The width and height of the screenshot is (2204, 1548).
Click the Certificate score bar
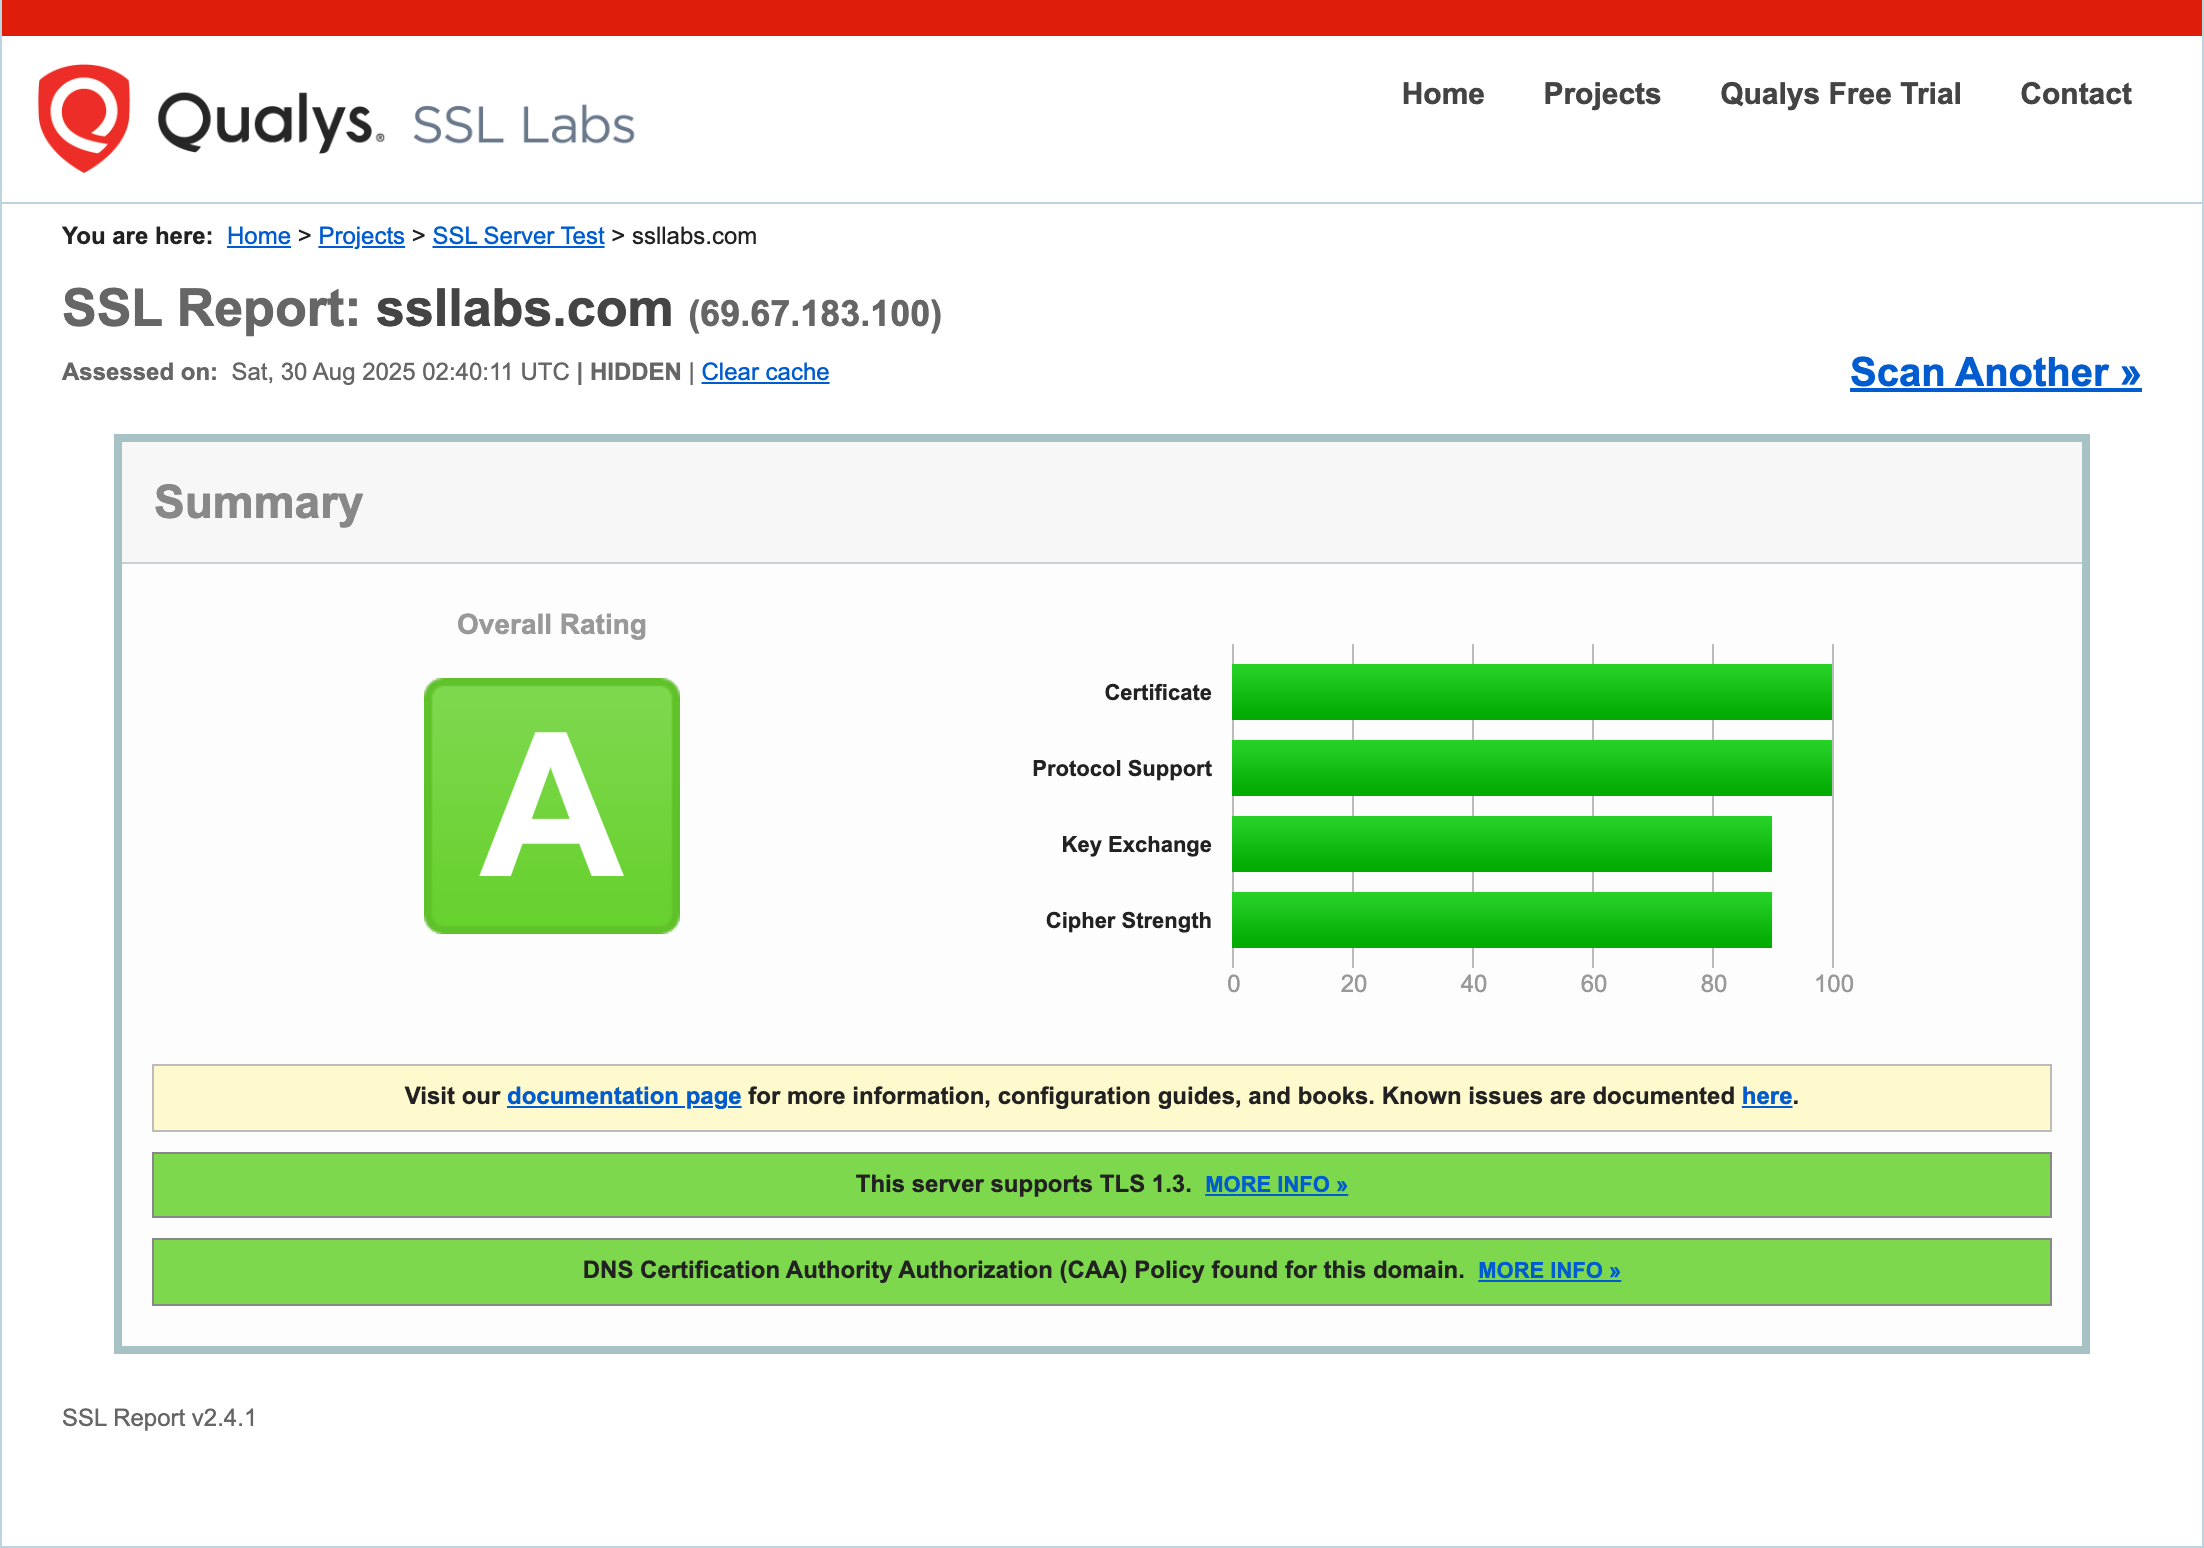click(x=1531, y=692)
